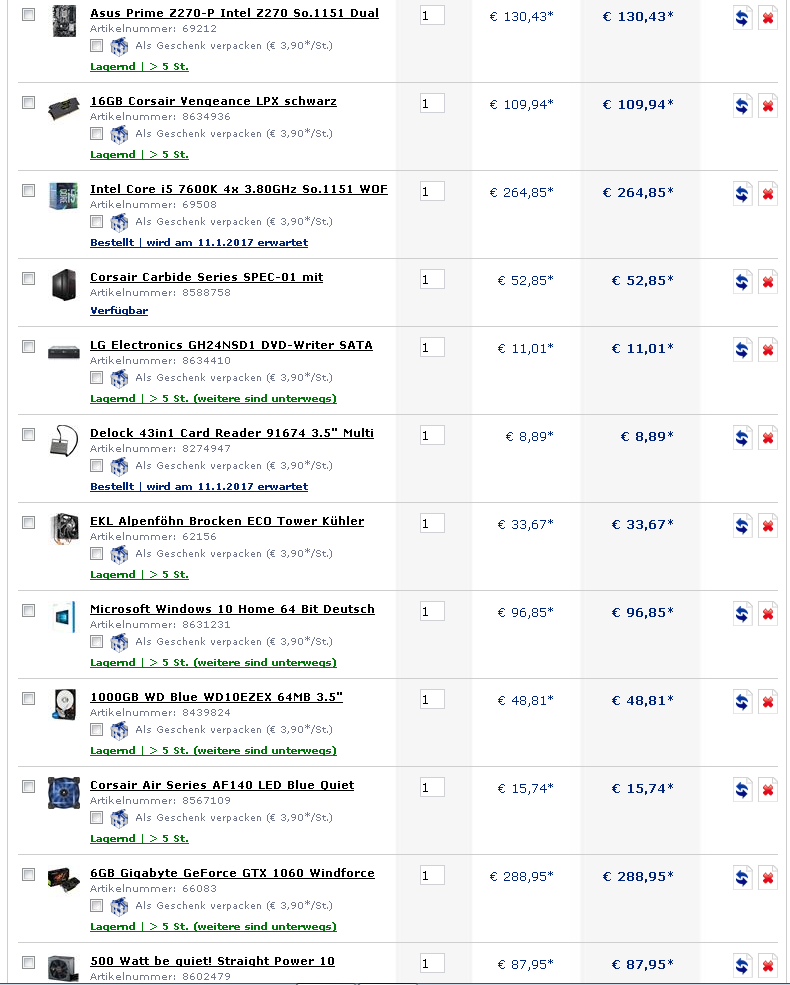Delete 16GB Corsair Vengeance LPX item
Image resolution: width=790 pixels, height=985 pixels.
tap(767, 106)
